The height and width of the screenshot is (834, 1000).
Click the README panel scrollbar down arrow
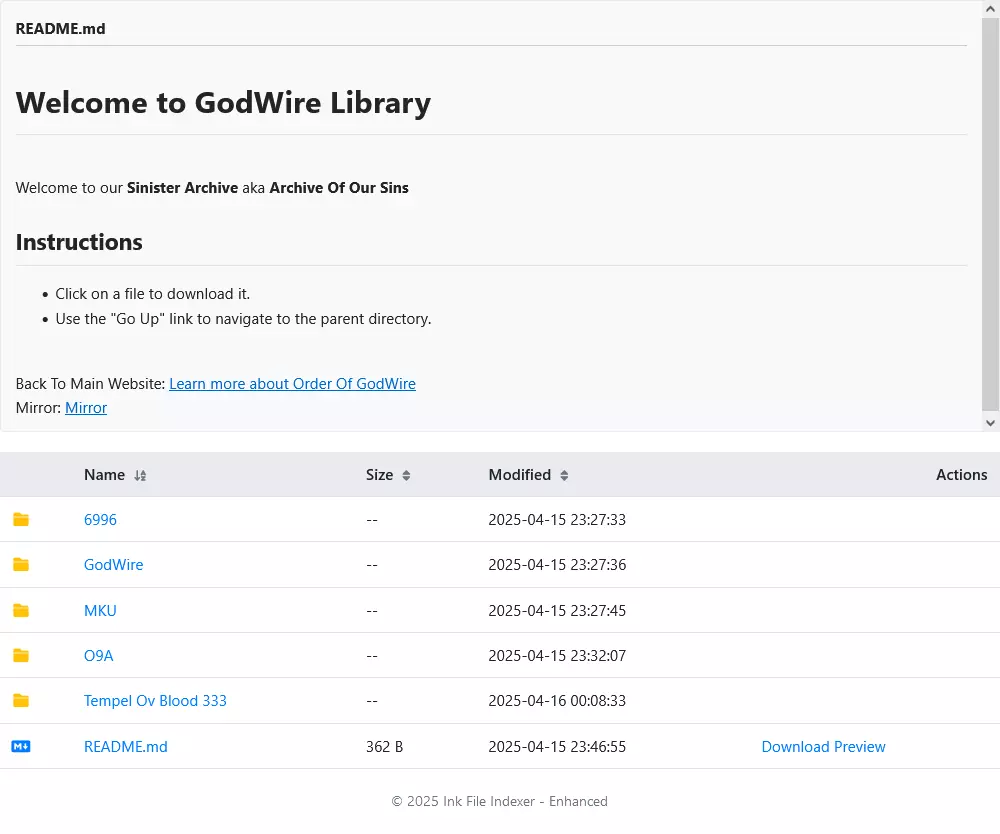coord(990,423)
